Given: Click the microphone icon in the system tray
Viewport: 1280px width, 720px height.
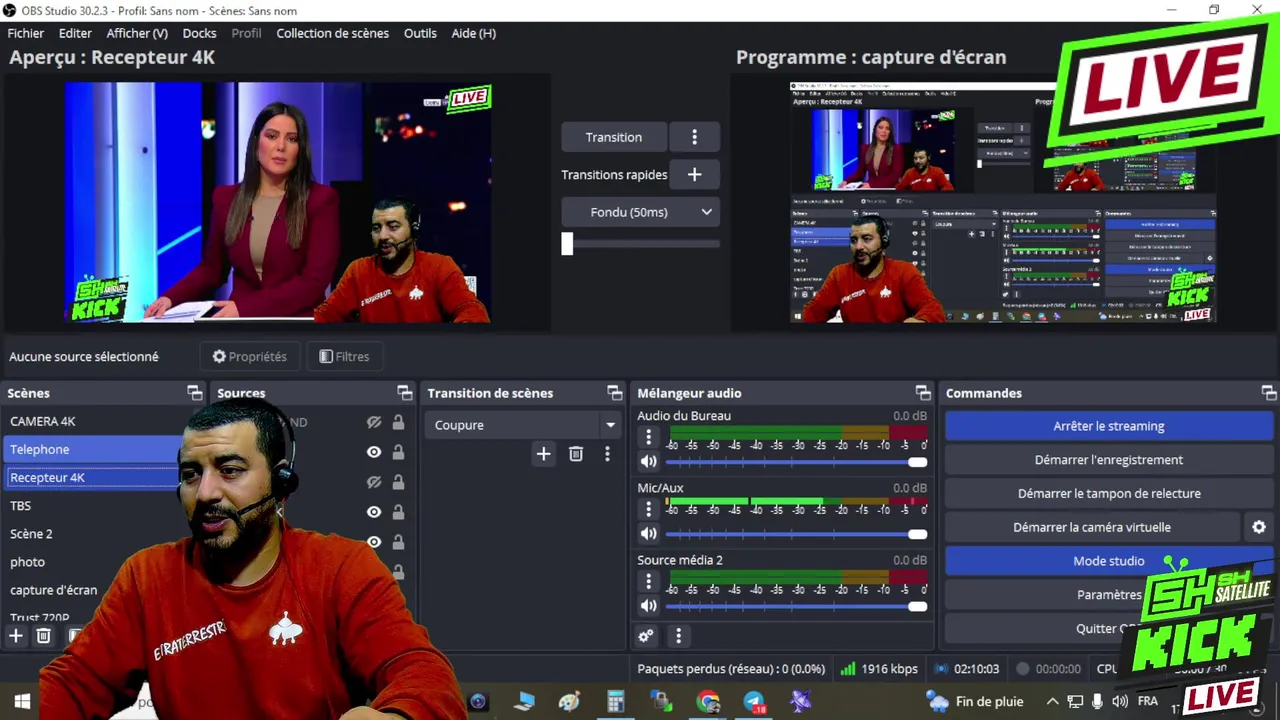Looking at the screenshot, I should 1097,702.
